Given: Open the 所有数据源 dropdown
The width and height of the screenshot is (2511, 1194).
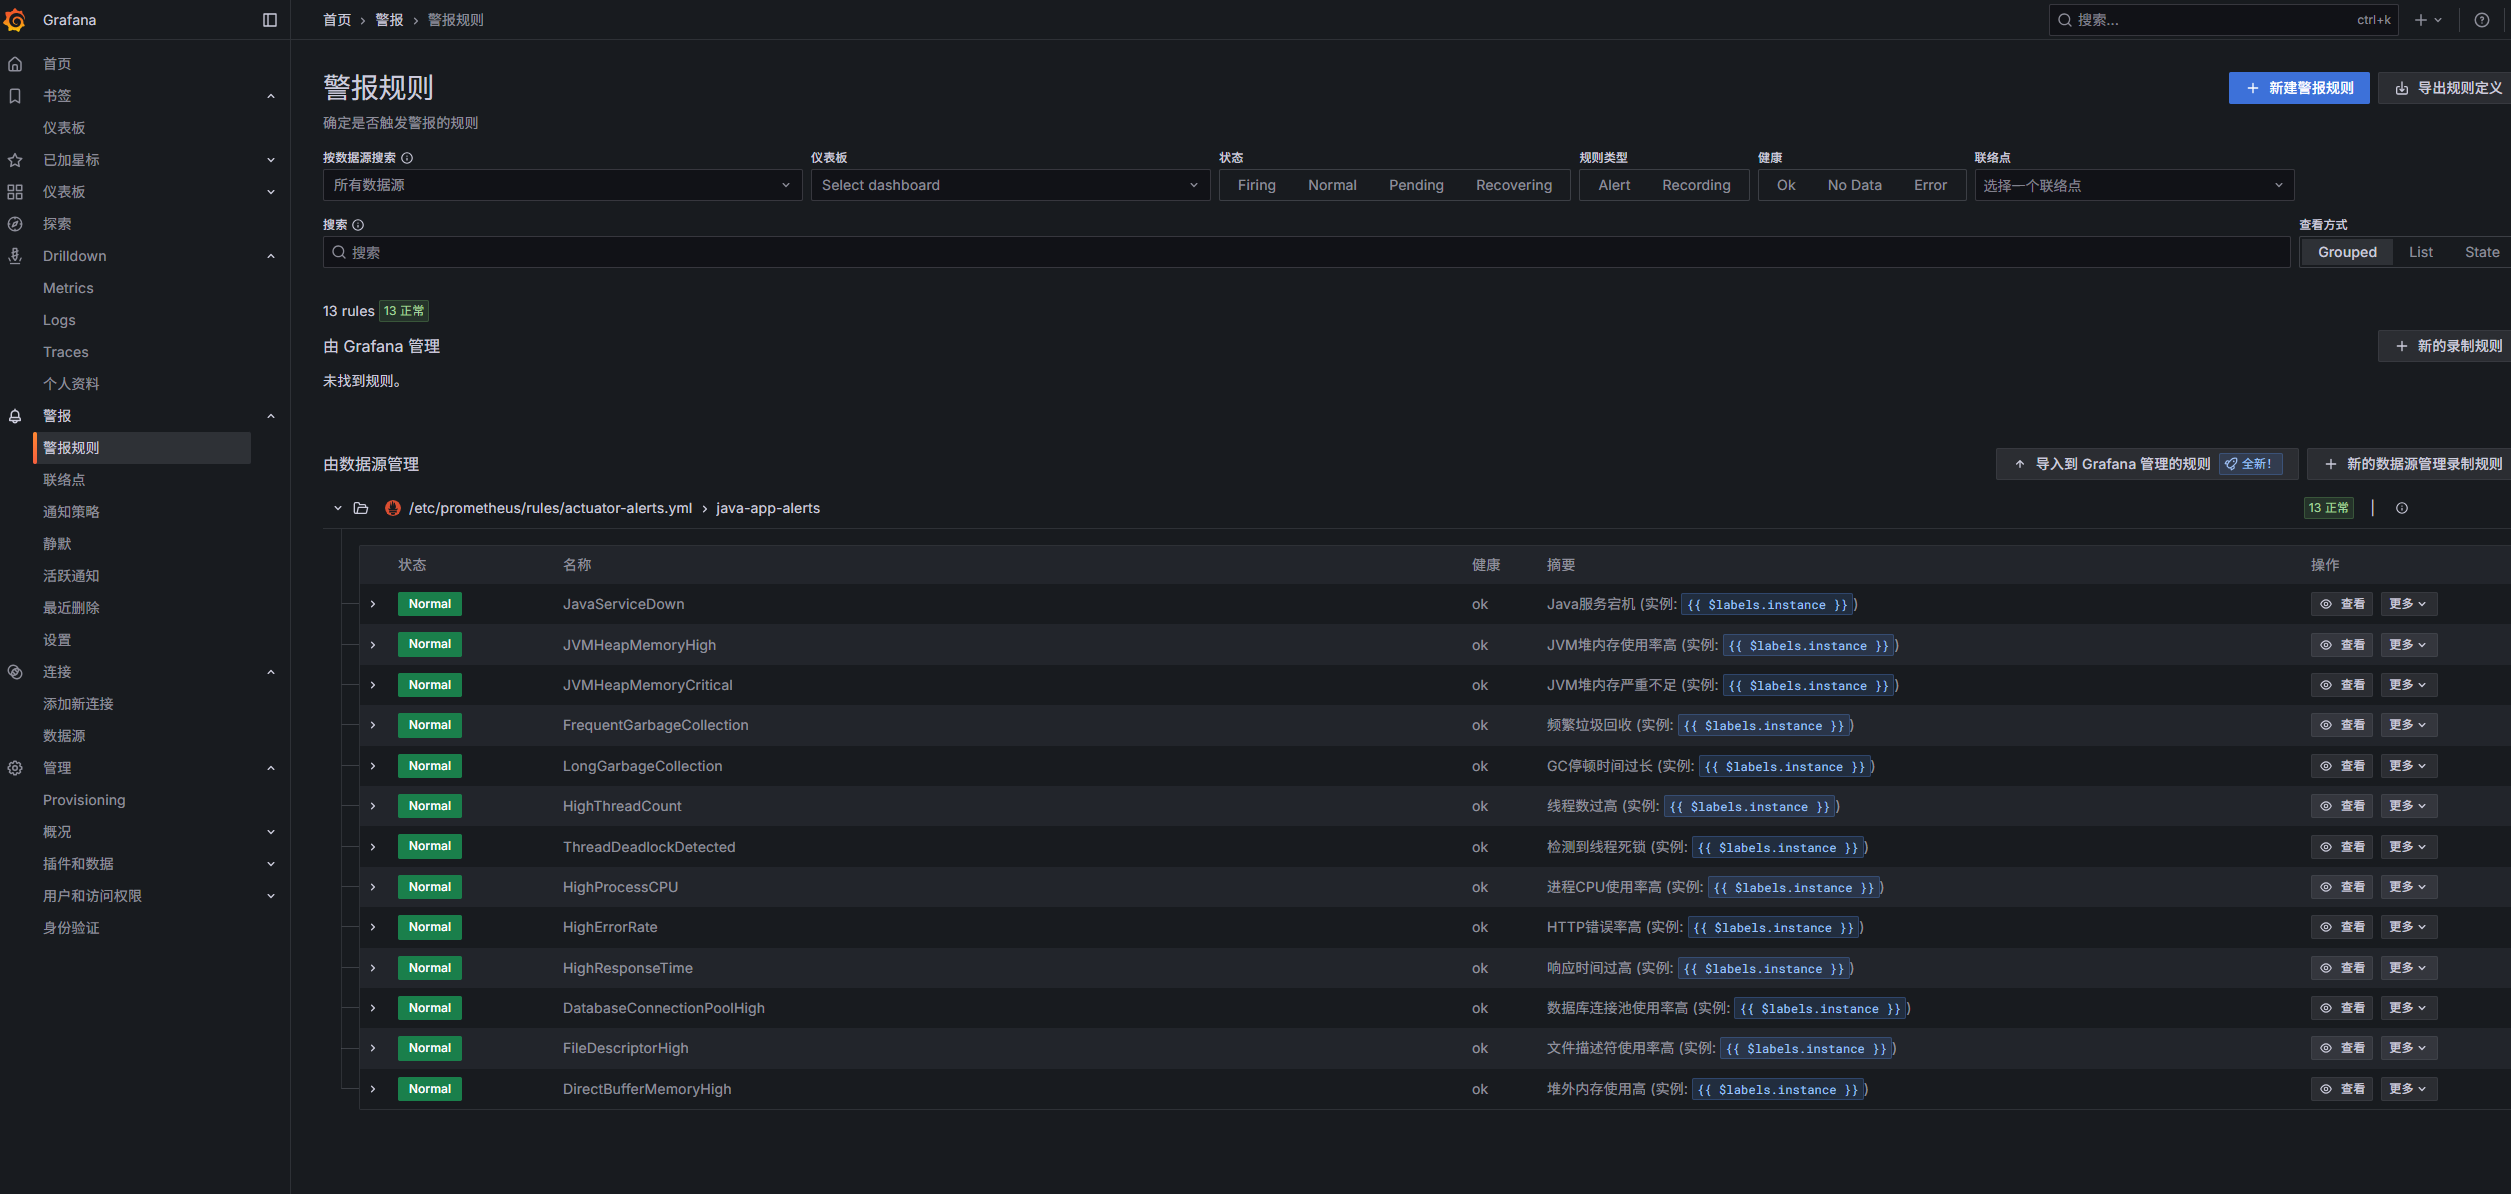Looking at the screenshot, I should (x=561, y=185).
